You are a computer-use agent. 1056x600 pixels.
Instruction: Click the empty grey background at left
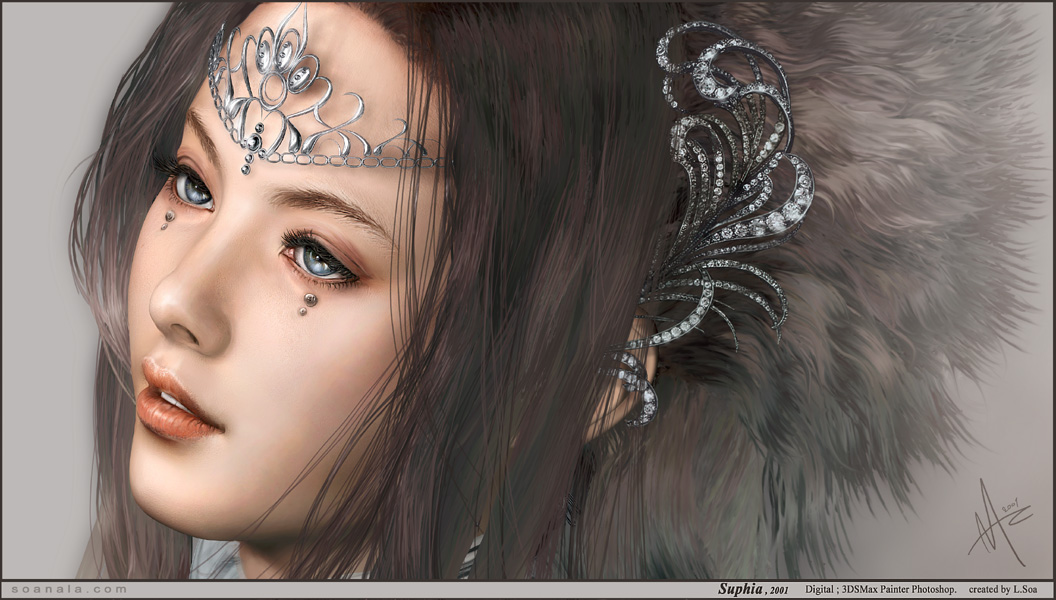(x=40, y=300)
